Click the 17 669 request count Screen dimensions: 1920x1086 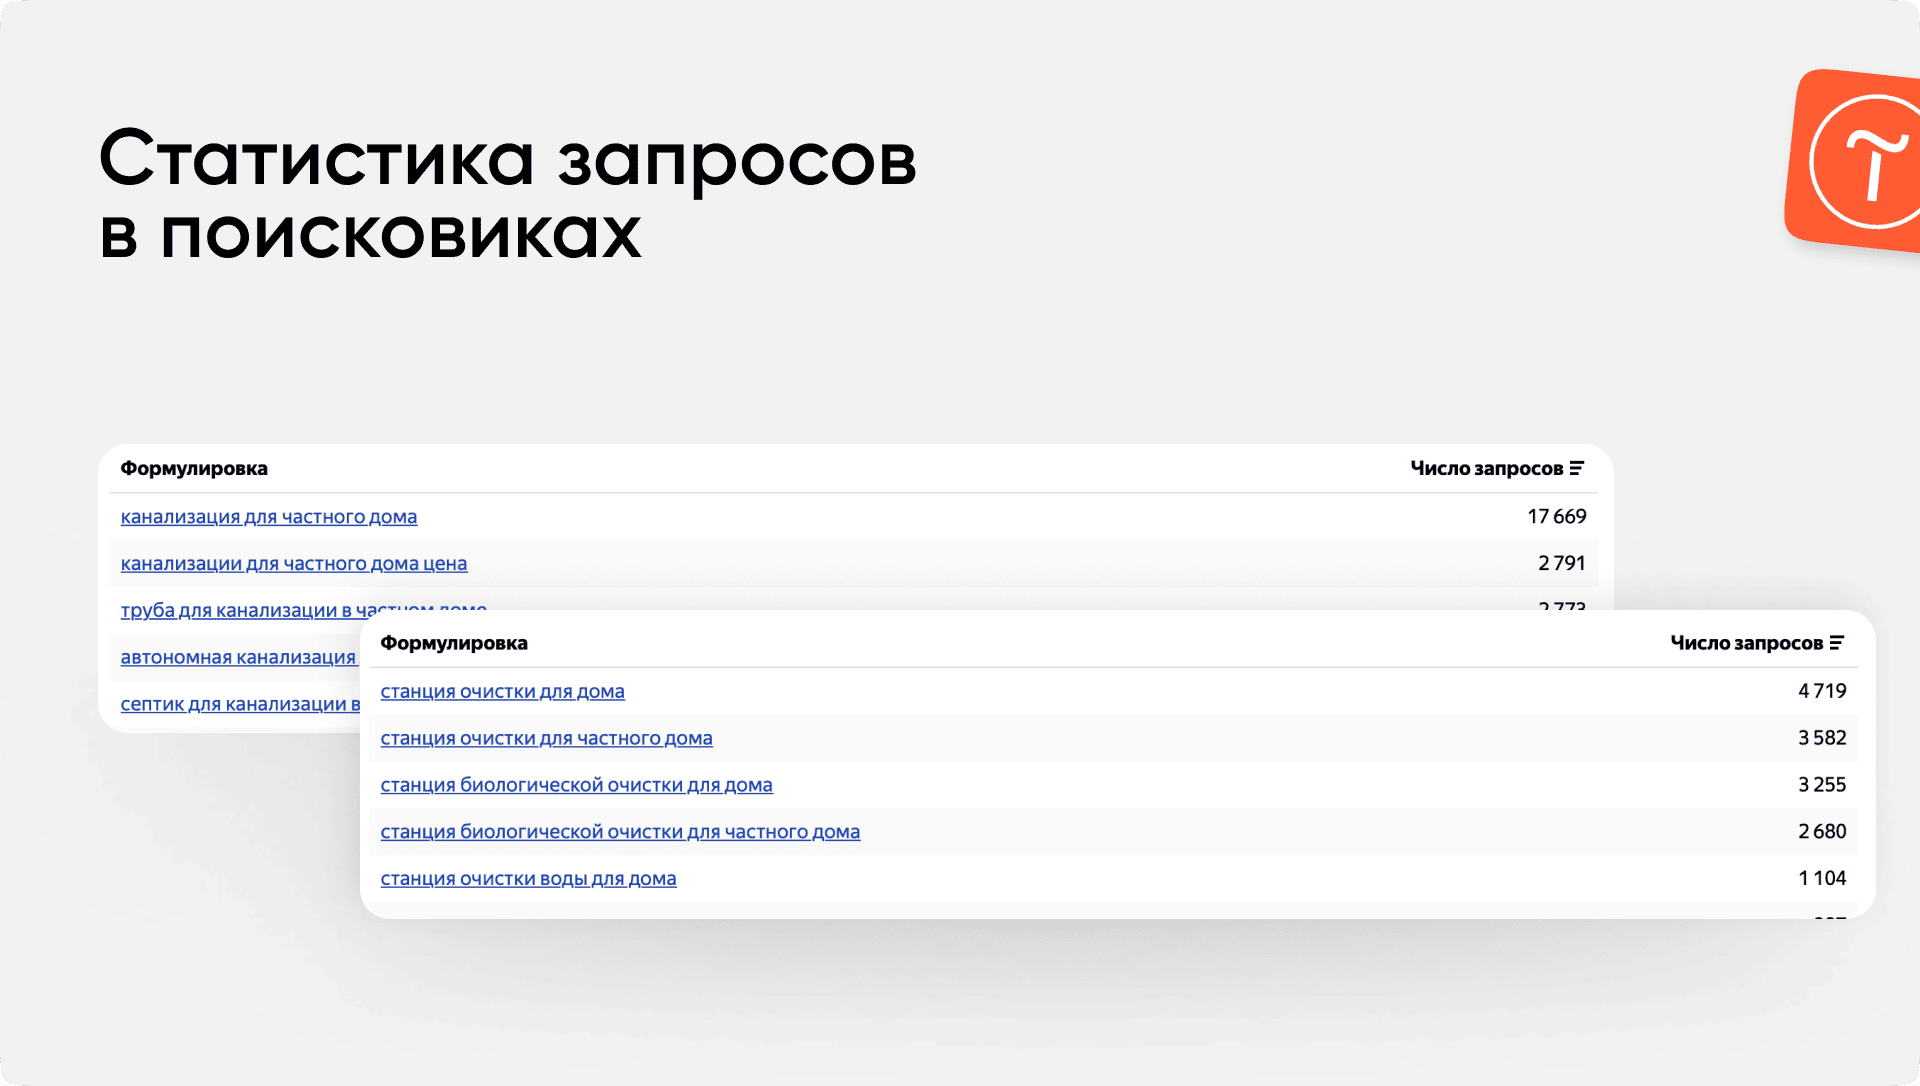tap(1556, 517)
